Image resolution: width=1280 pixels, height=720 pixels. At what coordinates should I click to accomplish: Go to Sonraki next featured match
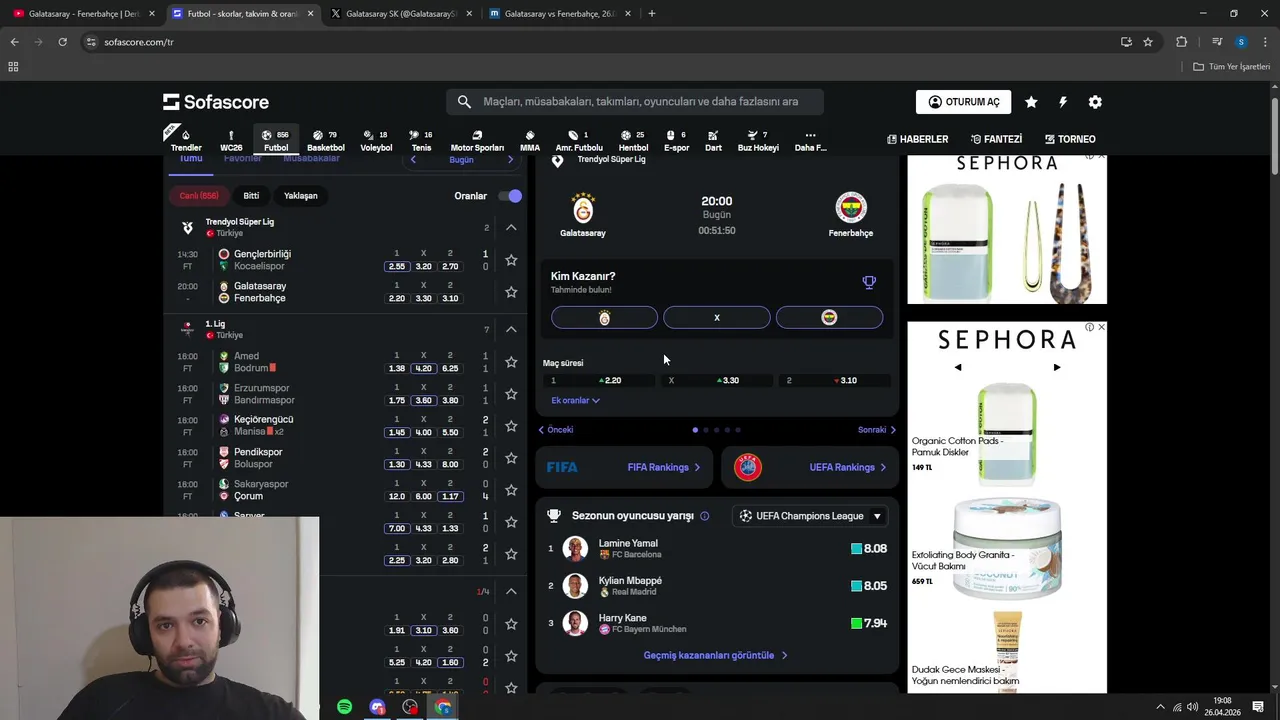coord(877,430)
